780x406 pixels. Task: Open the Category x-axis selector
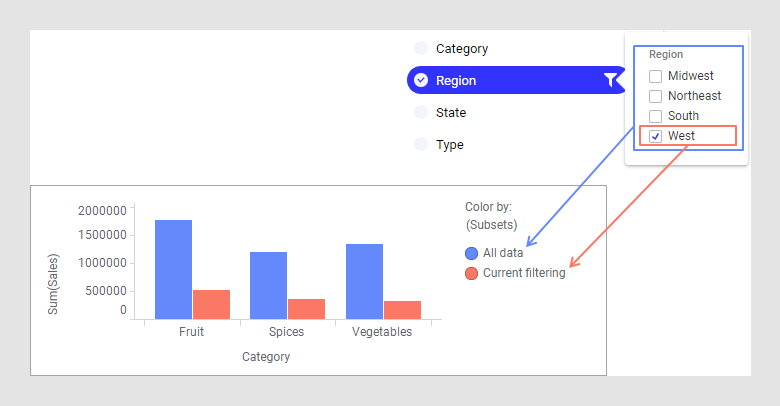tap(266, 356)
